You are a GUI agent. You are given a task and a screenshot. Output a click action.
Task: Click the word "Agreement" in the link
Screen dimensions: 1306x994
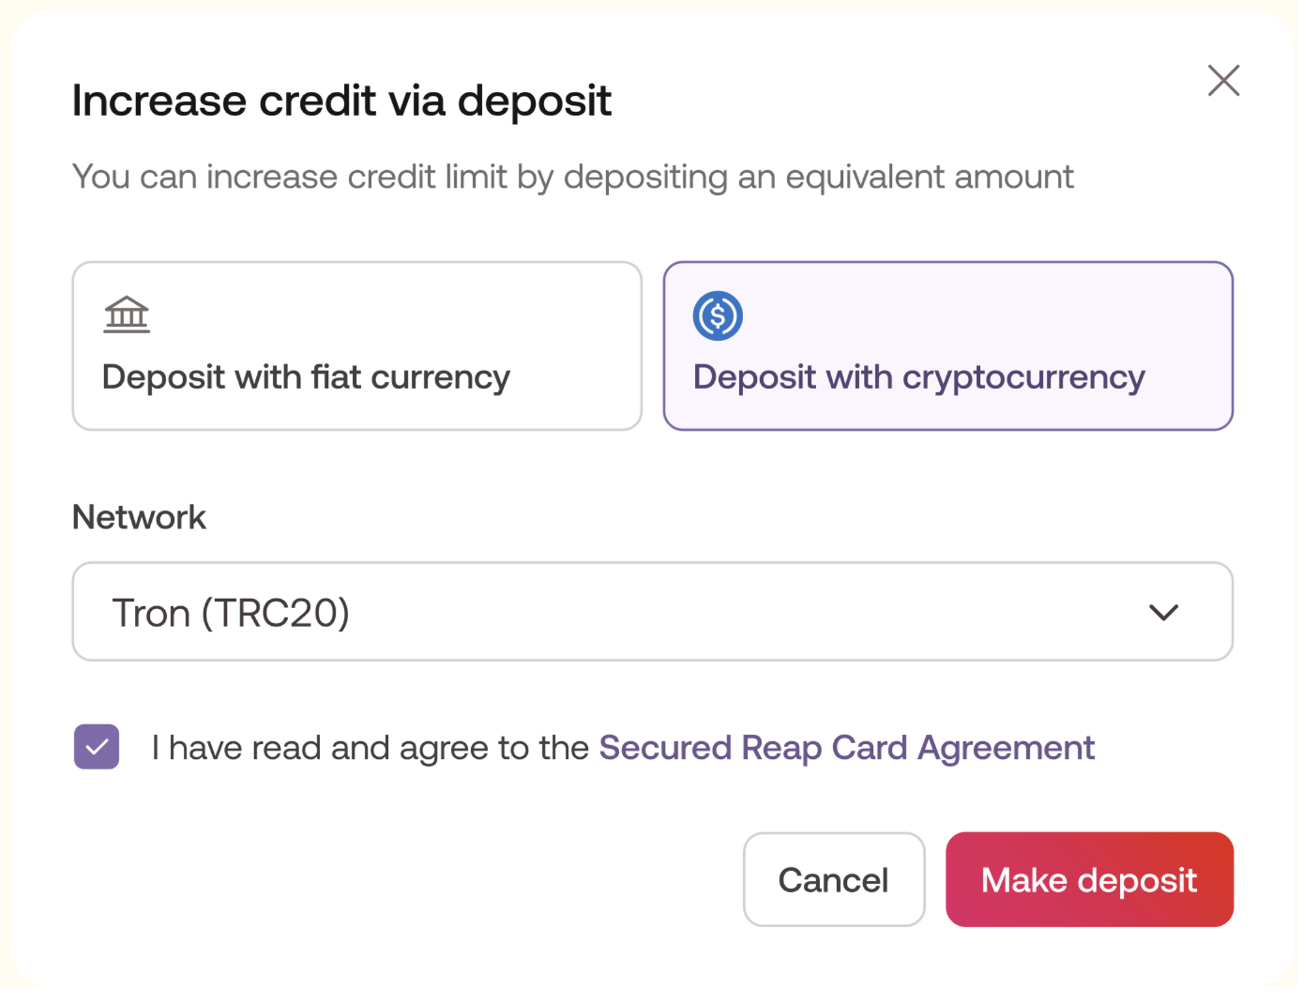[x=1006, y=748]
